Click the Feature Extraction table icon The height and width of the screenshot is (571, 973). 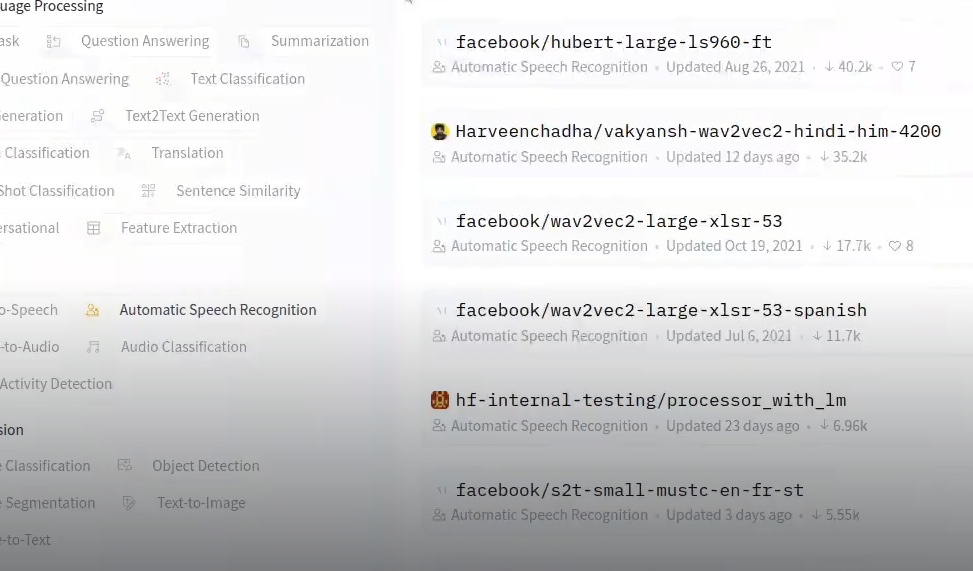[93, 228]
